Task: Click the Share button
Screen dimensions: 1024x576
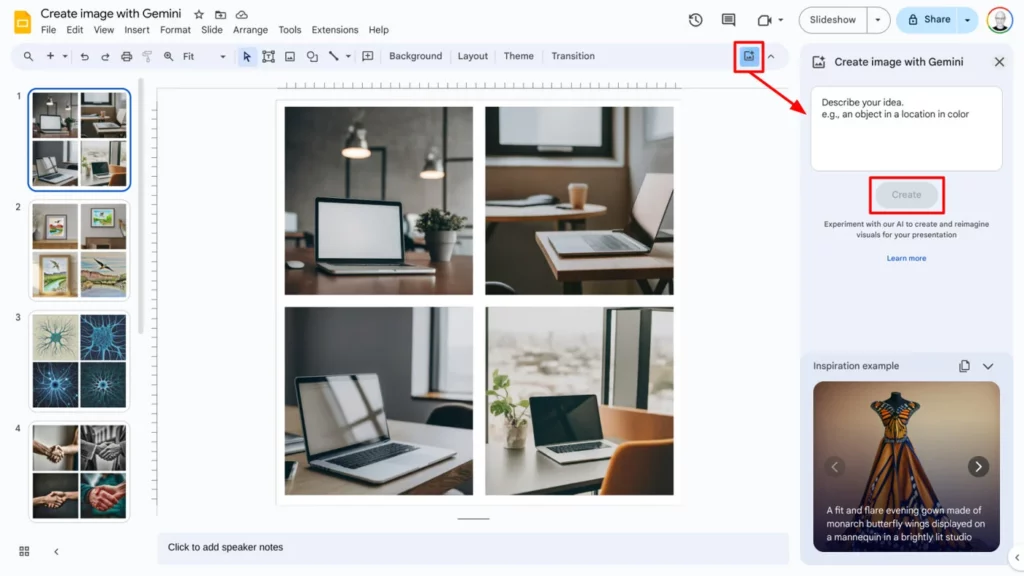Action: [928, 20]
